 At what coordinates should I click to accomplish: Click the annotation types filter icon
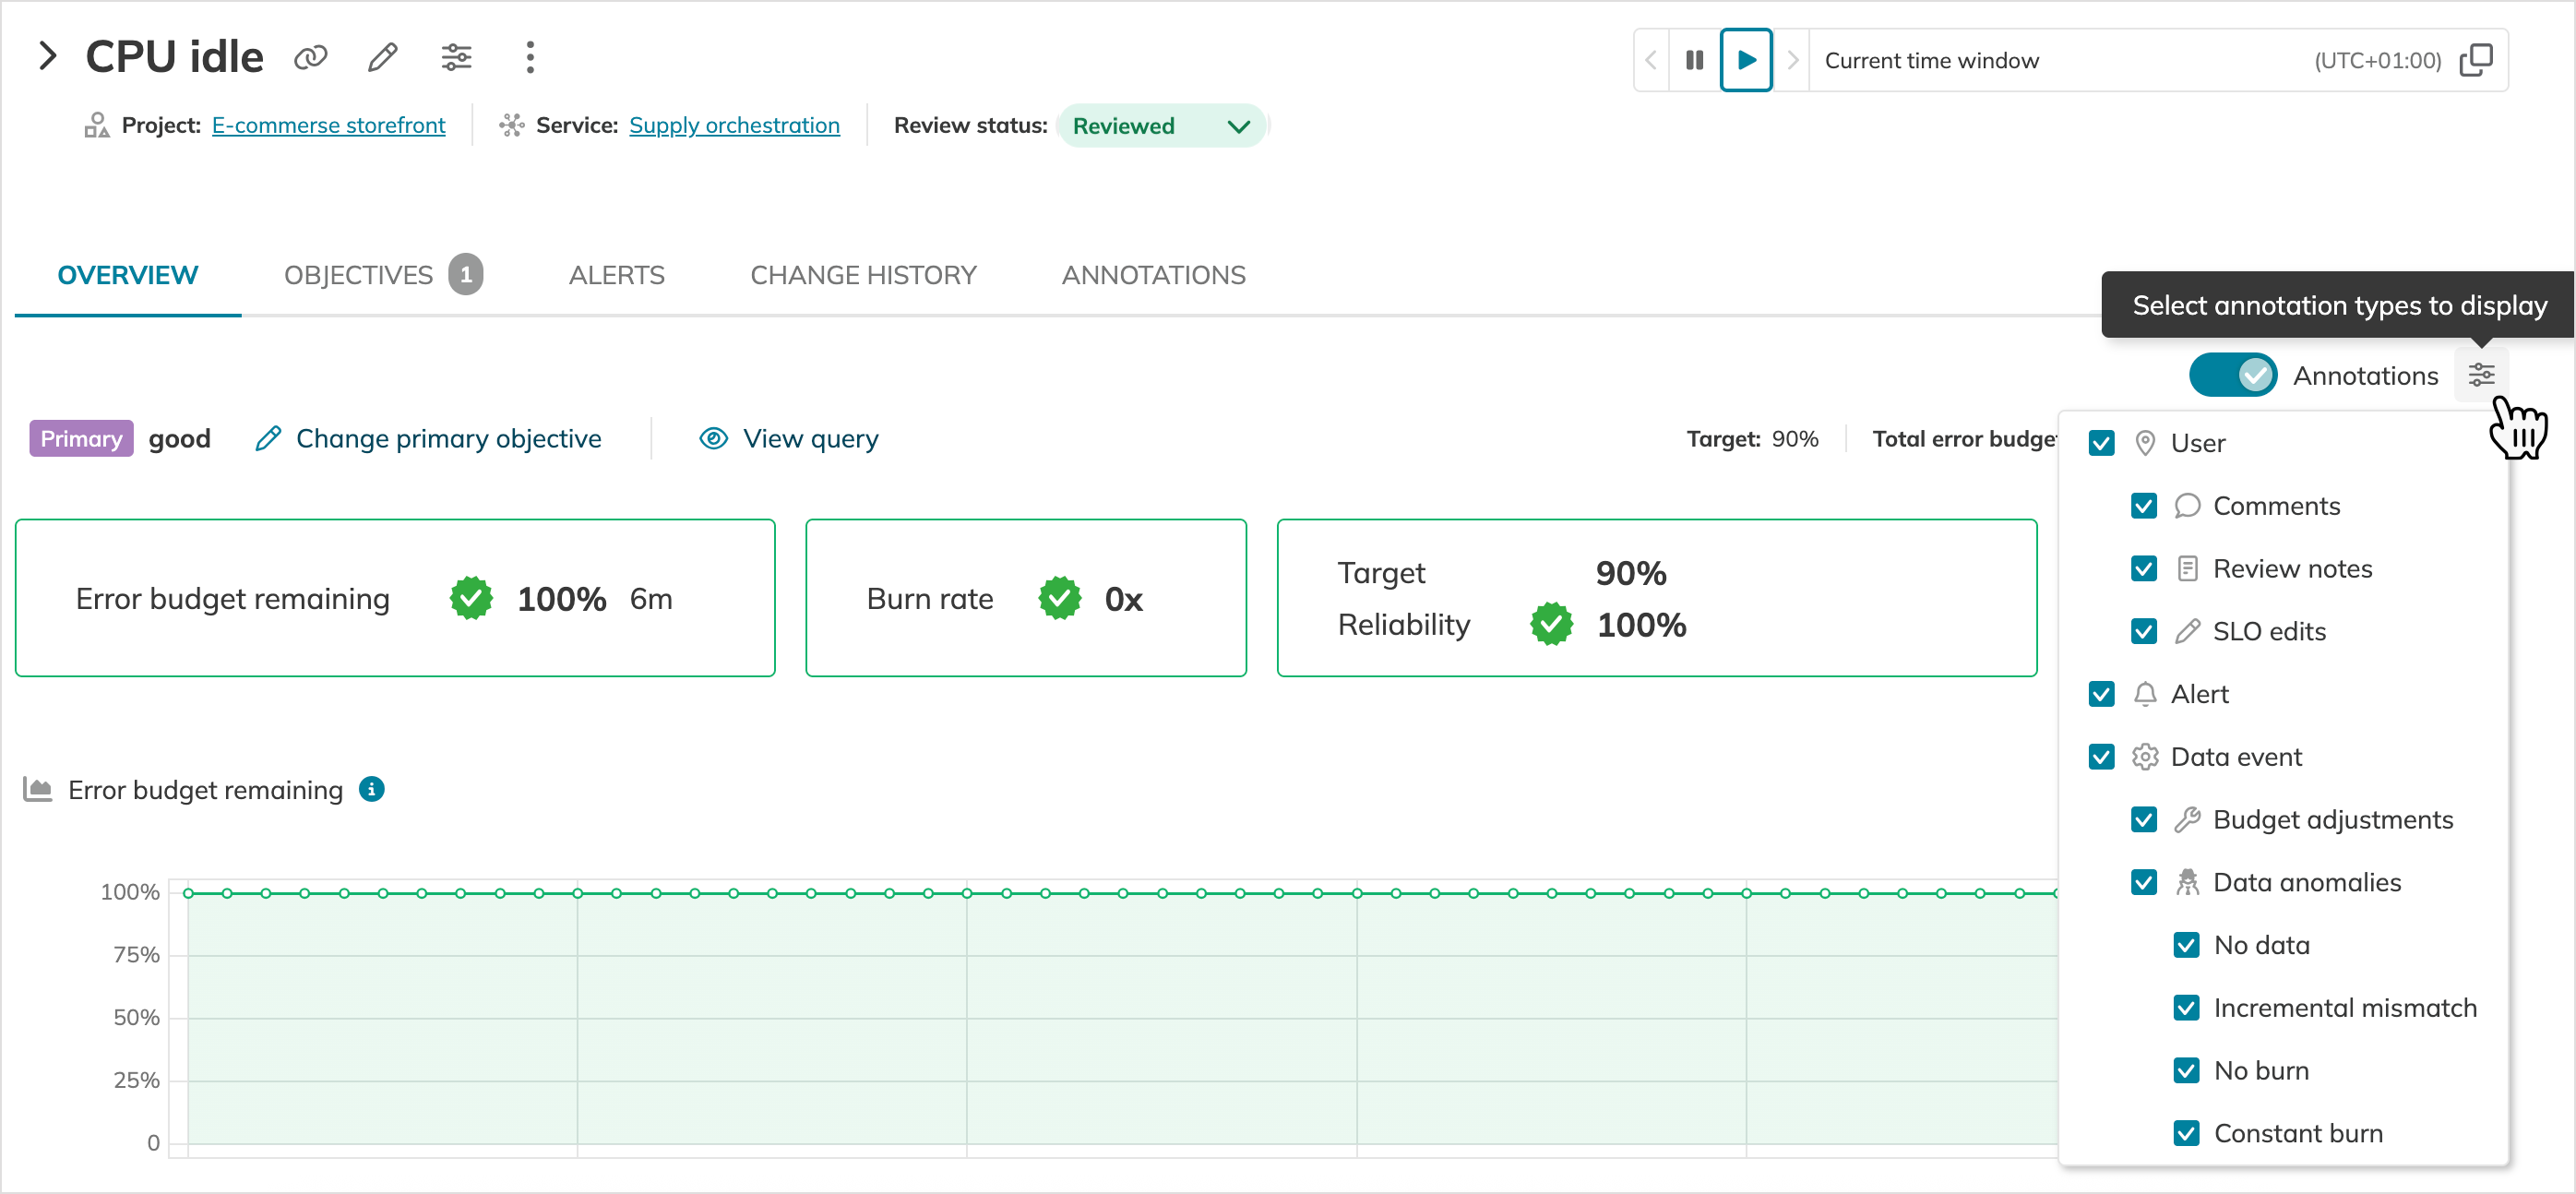2480,375
